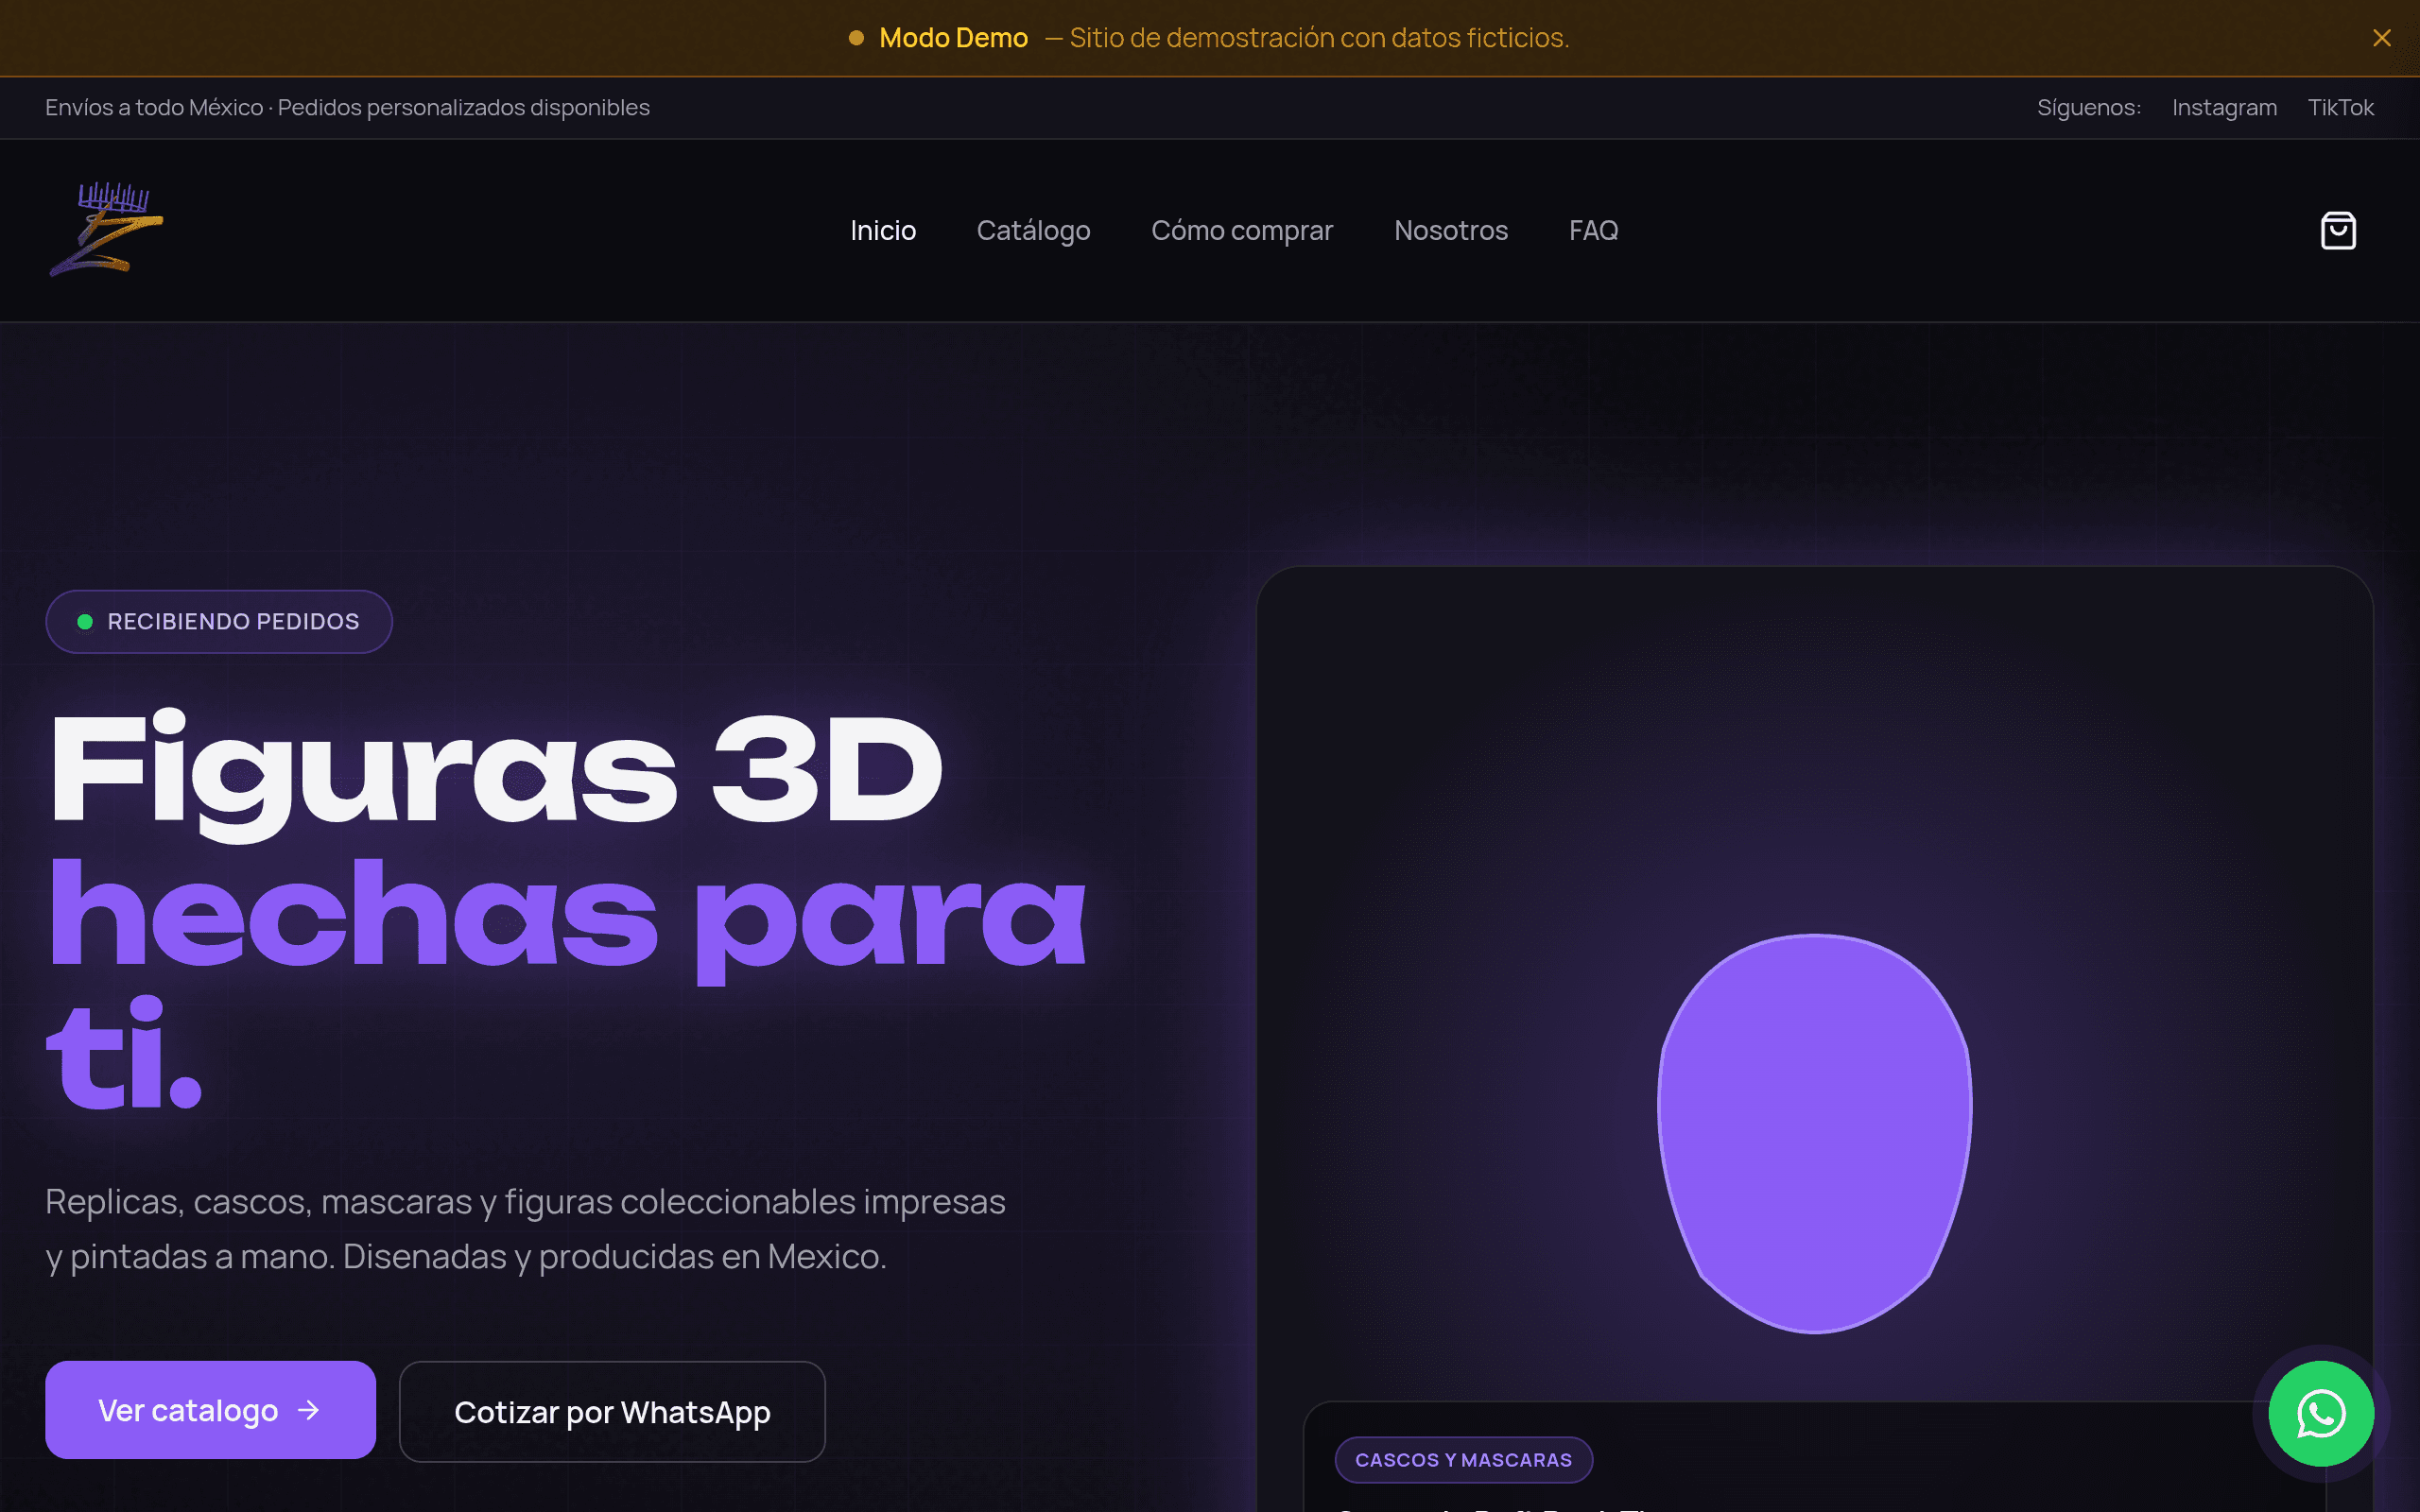Open the FAQ page

click(1593, 231)
